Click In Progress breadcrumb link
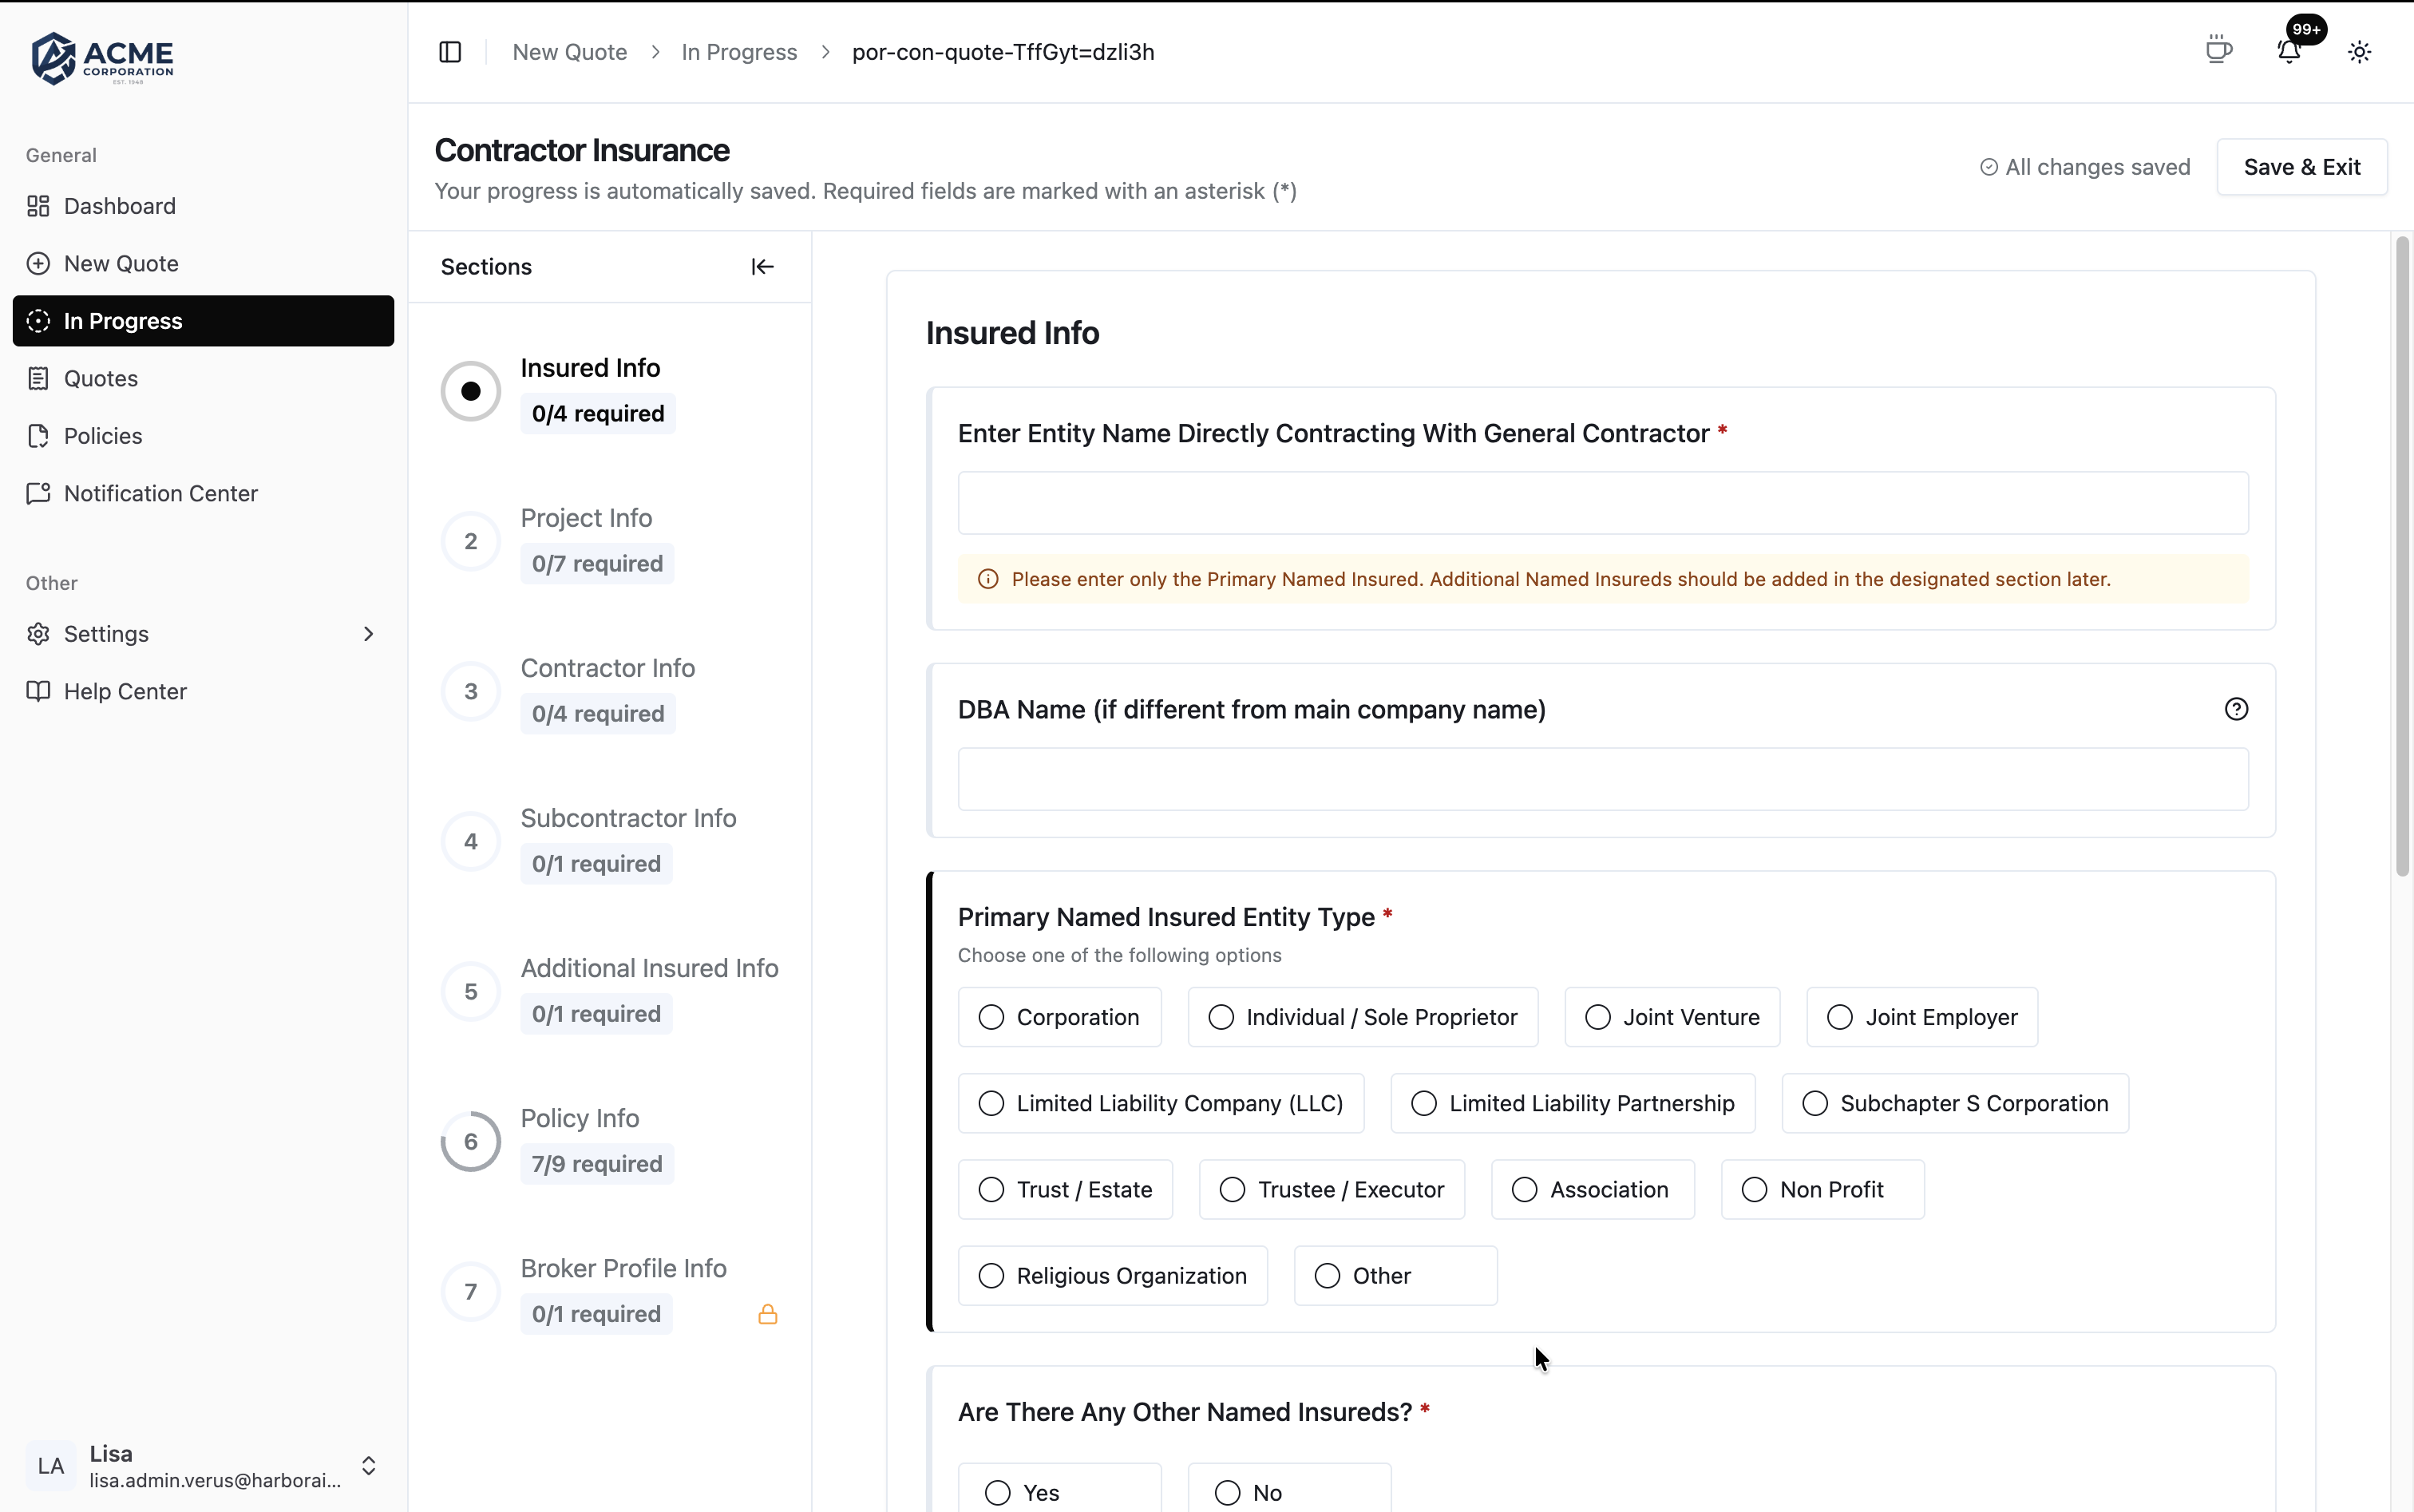Screen dimensions: 2414x1512 739,52
